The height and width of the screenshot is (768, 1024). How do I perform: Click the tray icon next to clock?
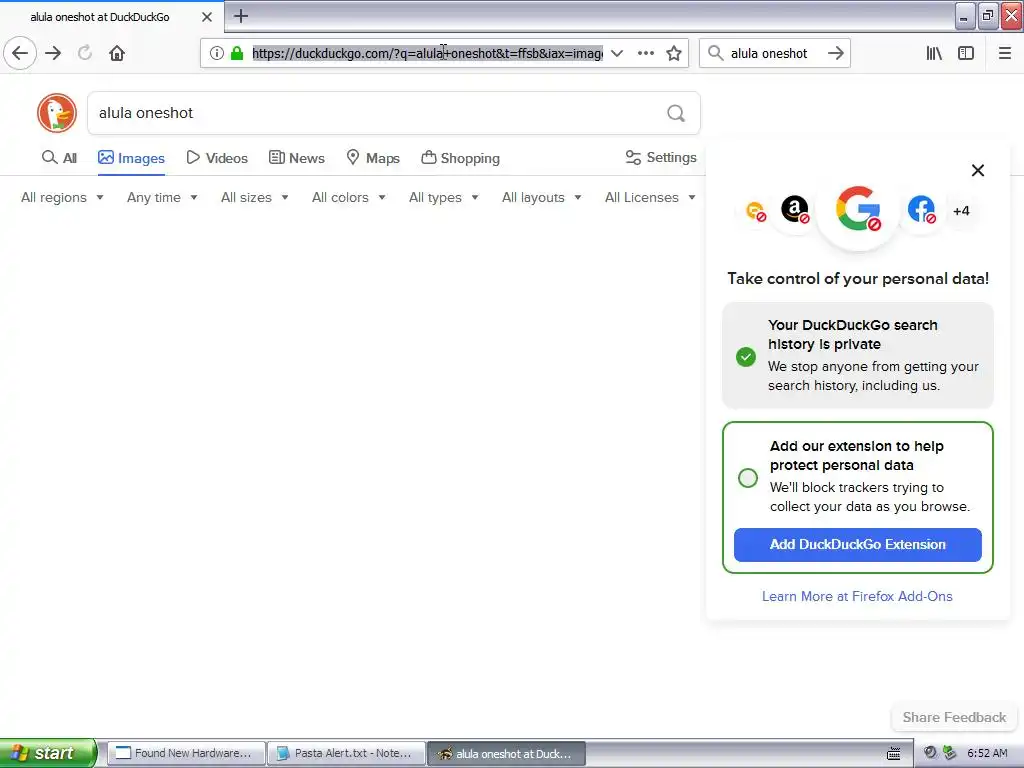click(950, 753)
